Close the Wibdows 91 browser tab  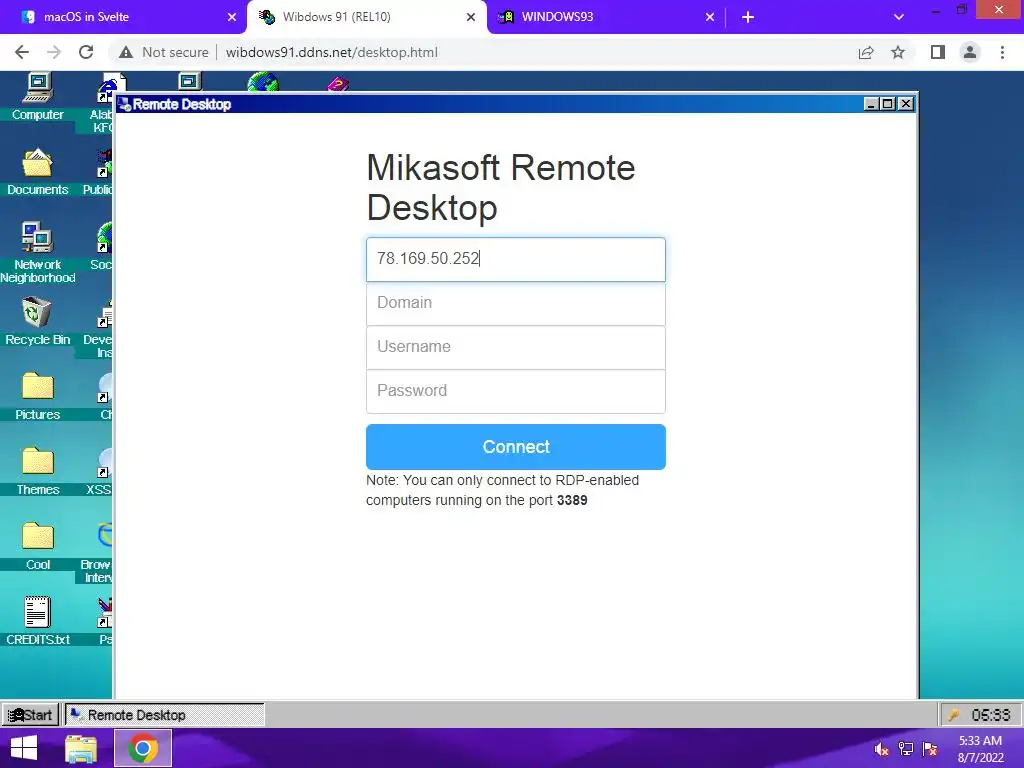tap(471, 17)
